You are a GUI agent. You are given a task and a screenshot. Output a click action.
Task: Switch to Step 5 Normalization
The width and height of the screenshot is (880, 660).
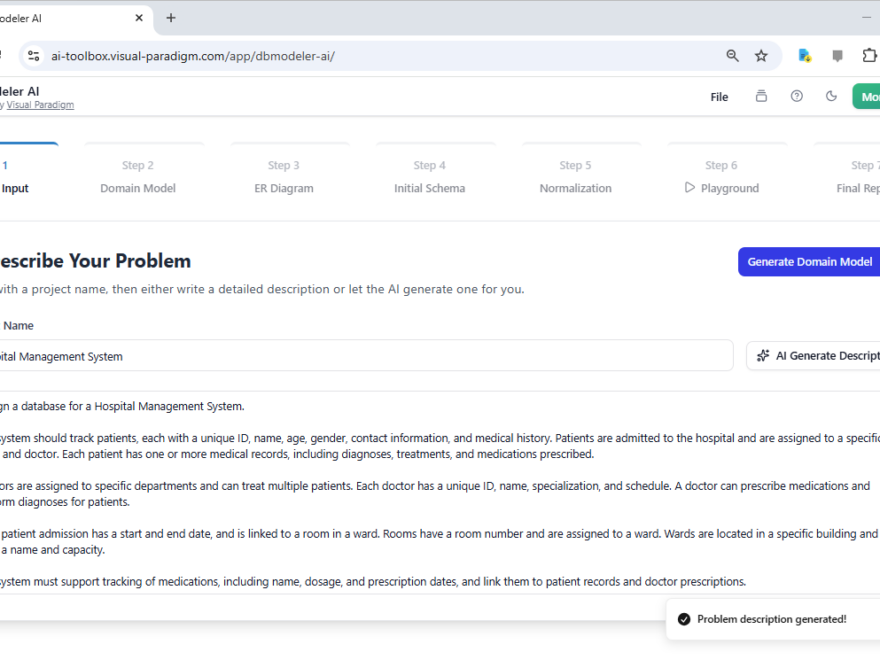point(576,188)
